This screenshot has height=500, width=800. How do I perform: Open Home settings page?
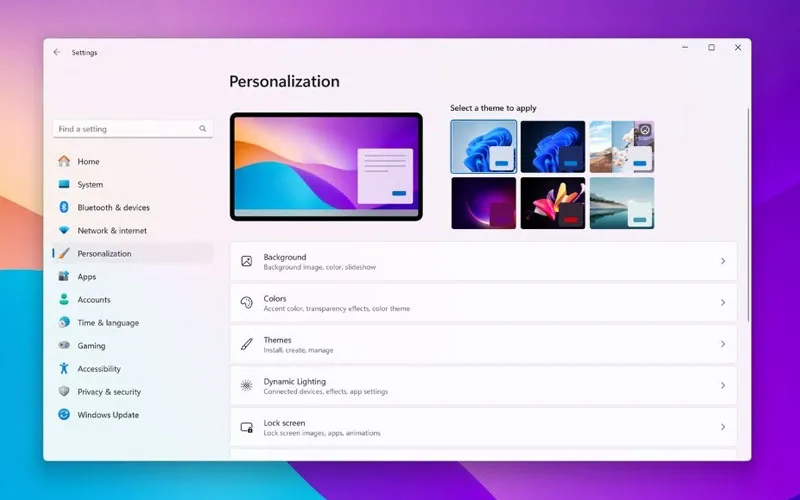pyautogui.click(x=133, y=161)
